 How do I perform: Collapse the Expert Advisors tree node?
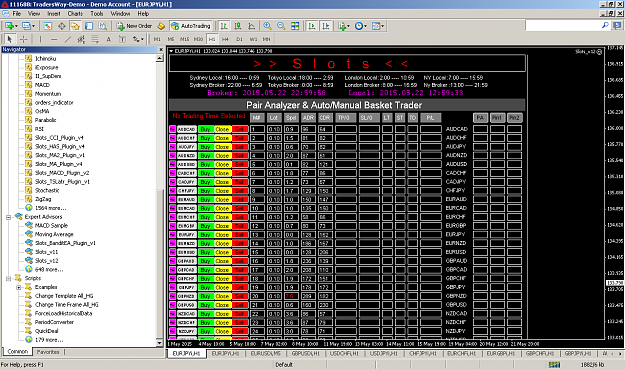[8, 217]
